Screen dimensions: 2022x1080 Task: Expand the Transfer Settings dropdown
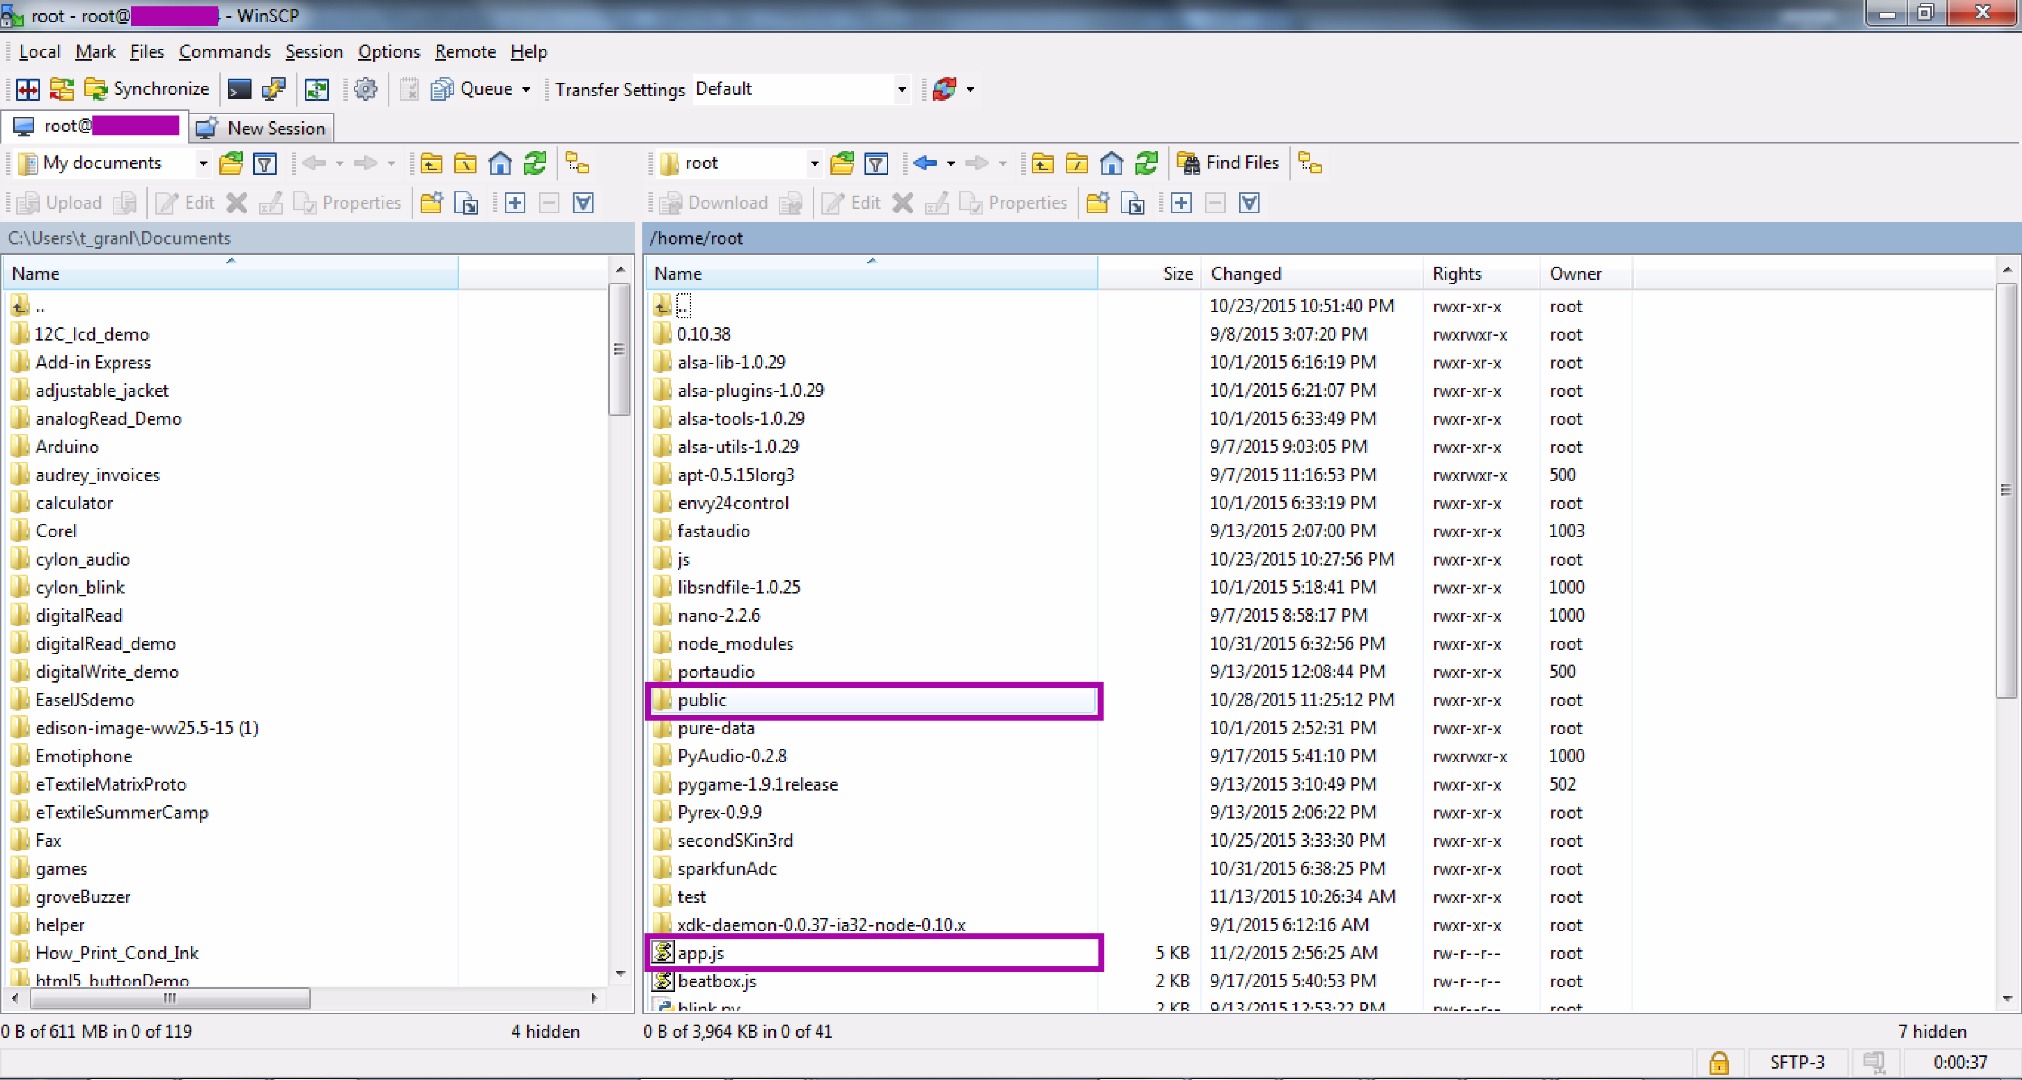coord(901,90)
